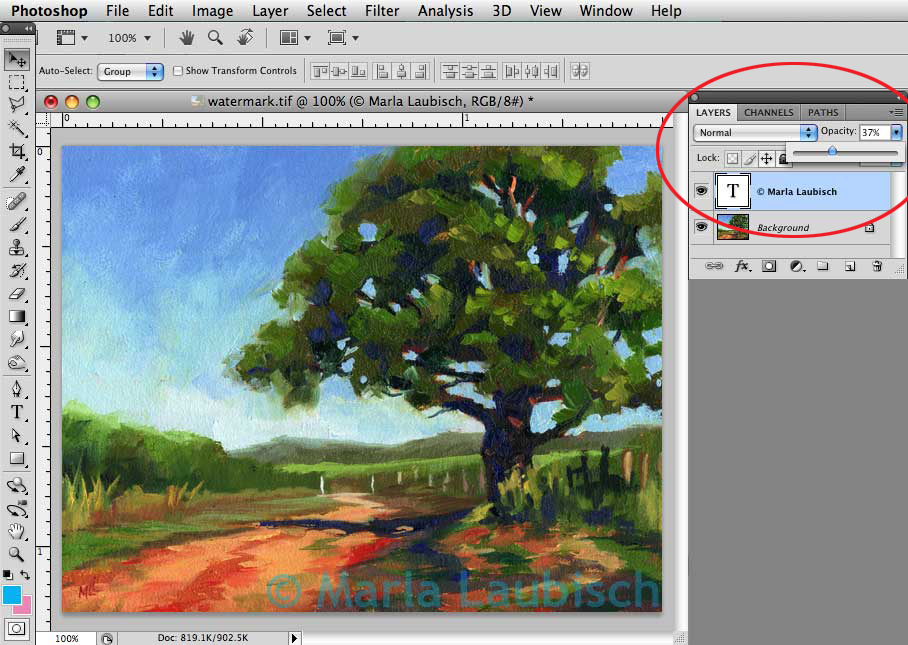This screenshot has width=908, height=645.
Task: Switch to the Channels tab
Action: [767, 112]
